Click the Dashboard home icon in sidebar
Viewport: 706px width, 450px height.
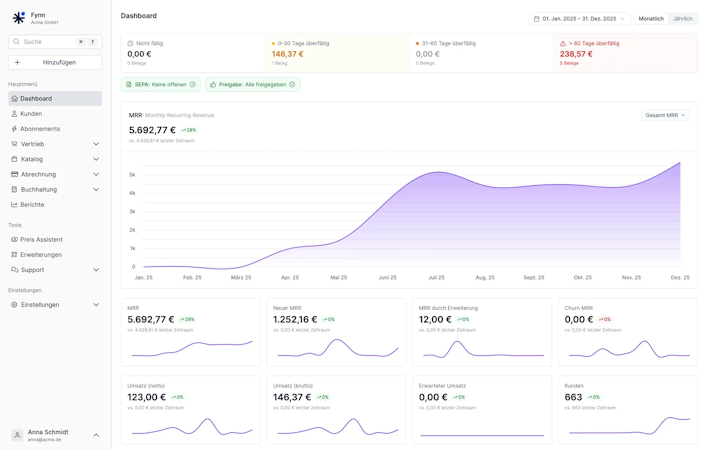coord(14,99)
